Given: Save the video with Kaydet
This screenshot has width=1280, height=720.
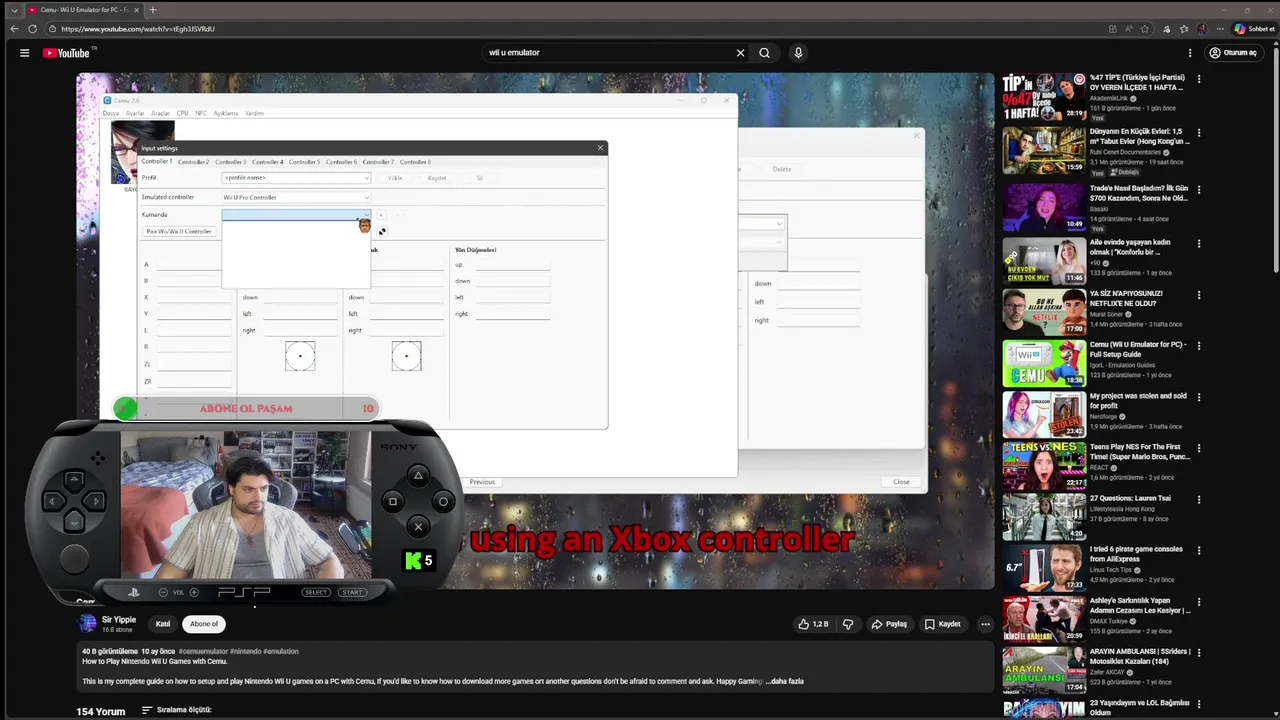Looking at the screenshot, I should (942, 624).
